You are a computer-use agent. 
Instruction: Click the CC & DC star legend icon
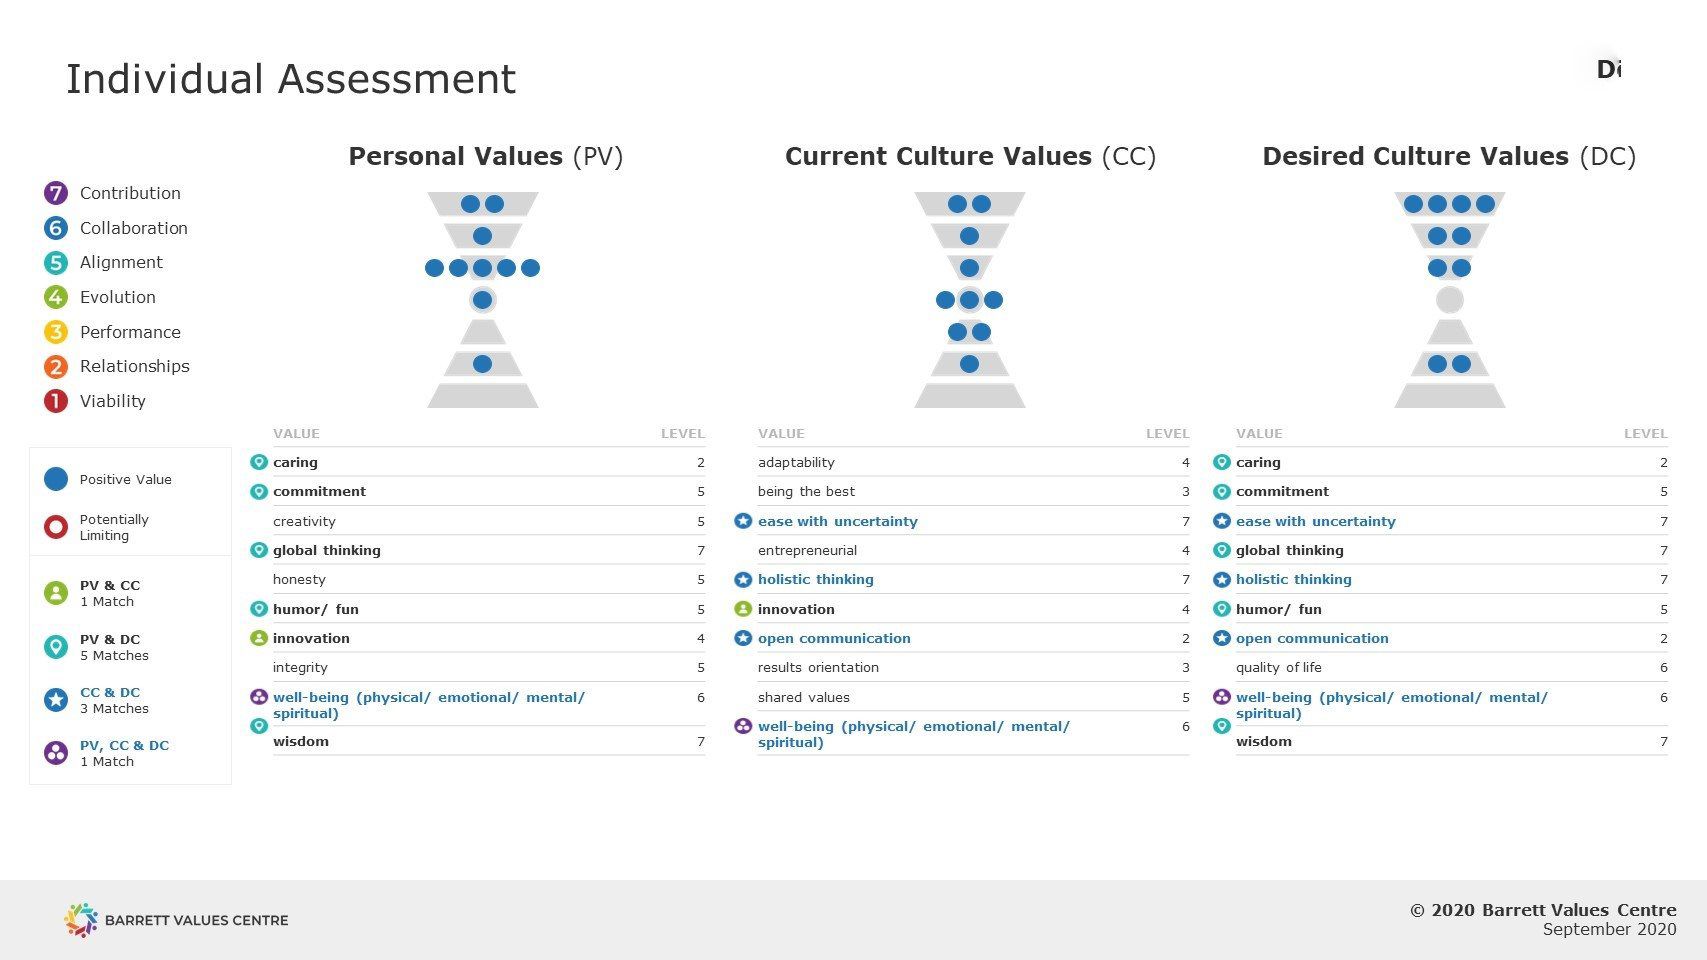pyautogui.click(x=56, y=700)
